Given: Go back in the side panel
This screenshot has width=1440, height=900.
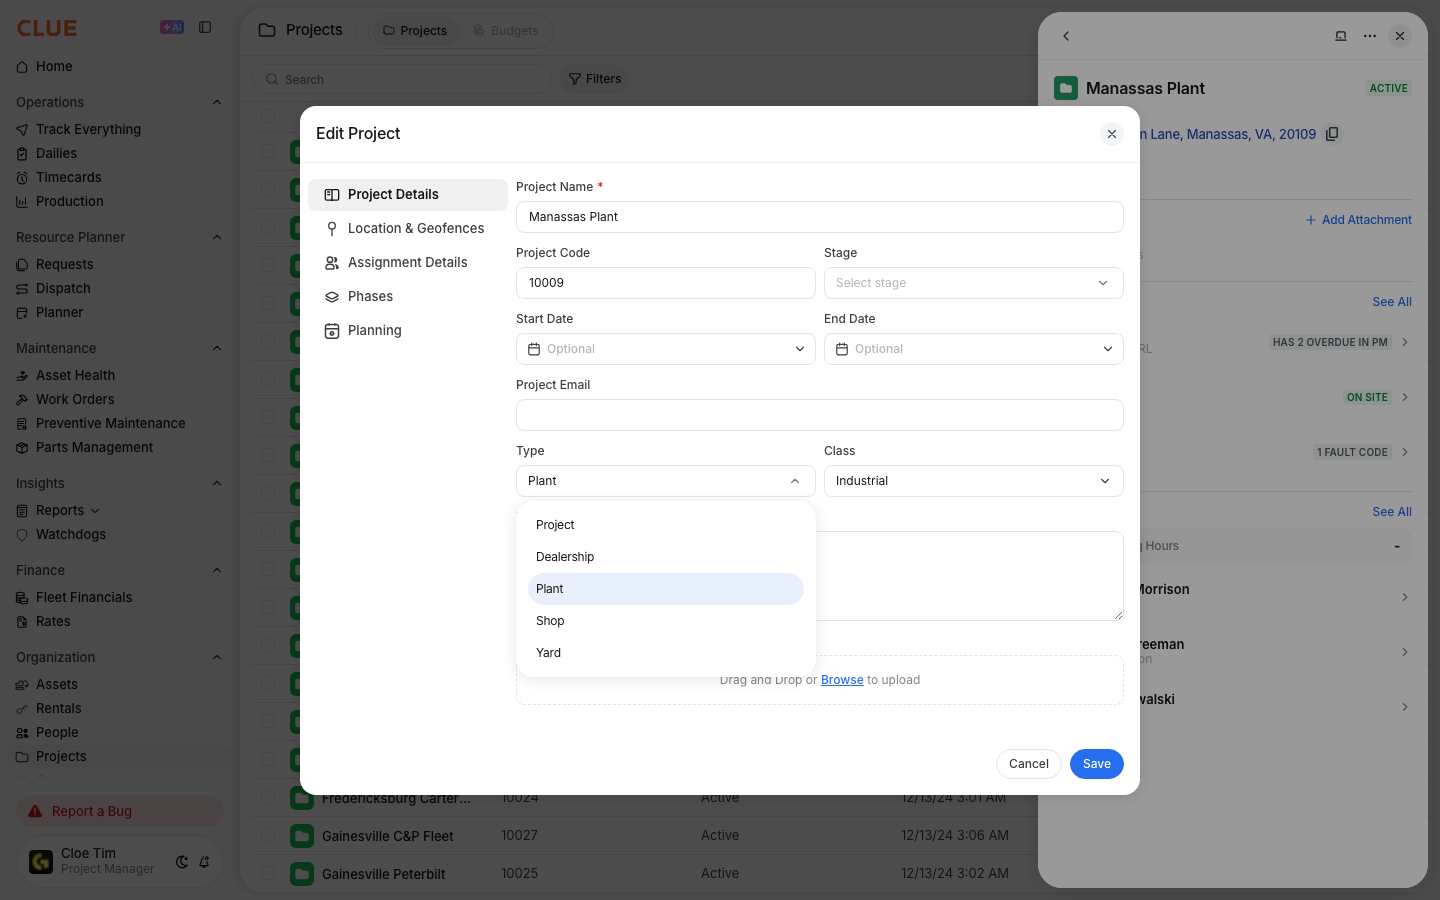Looking at the screenshot, I should (x=1066, y=36).
